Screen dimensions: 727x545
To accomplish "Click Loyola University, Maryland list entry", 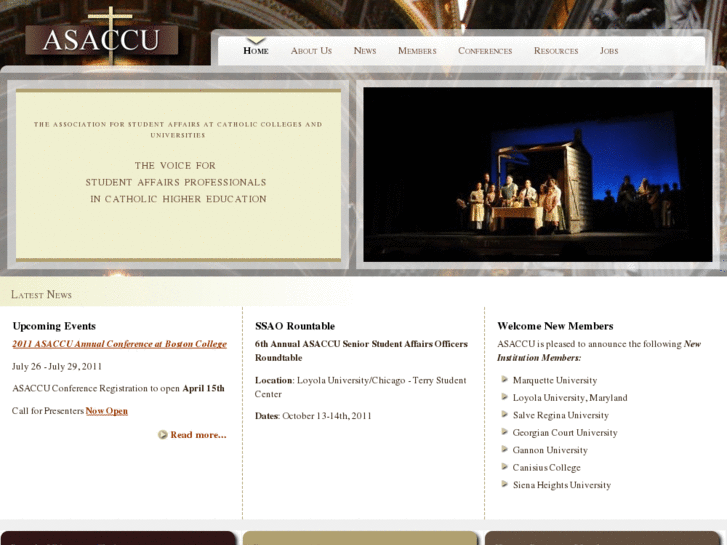I will [570, 398].
